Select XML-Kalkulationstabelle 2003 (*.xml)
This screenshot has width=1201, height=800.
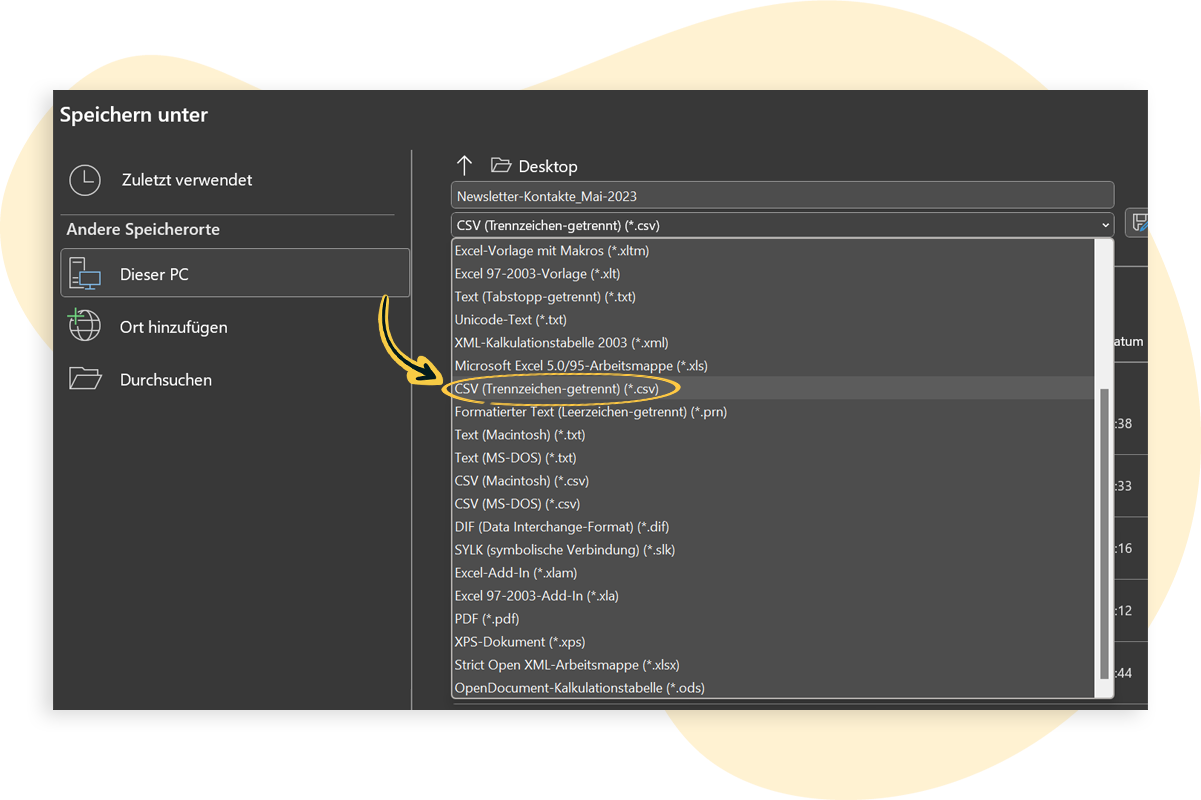561,343
